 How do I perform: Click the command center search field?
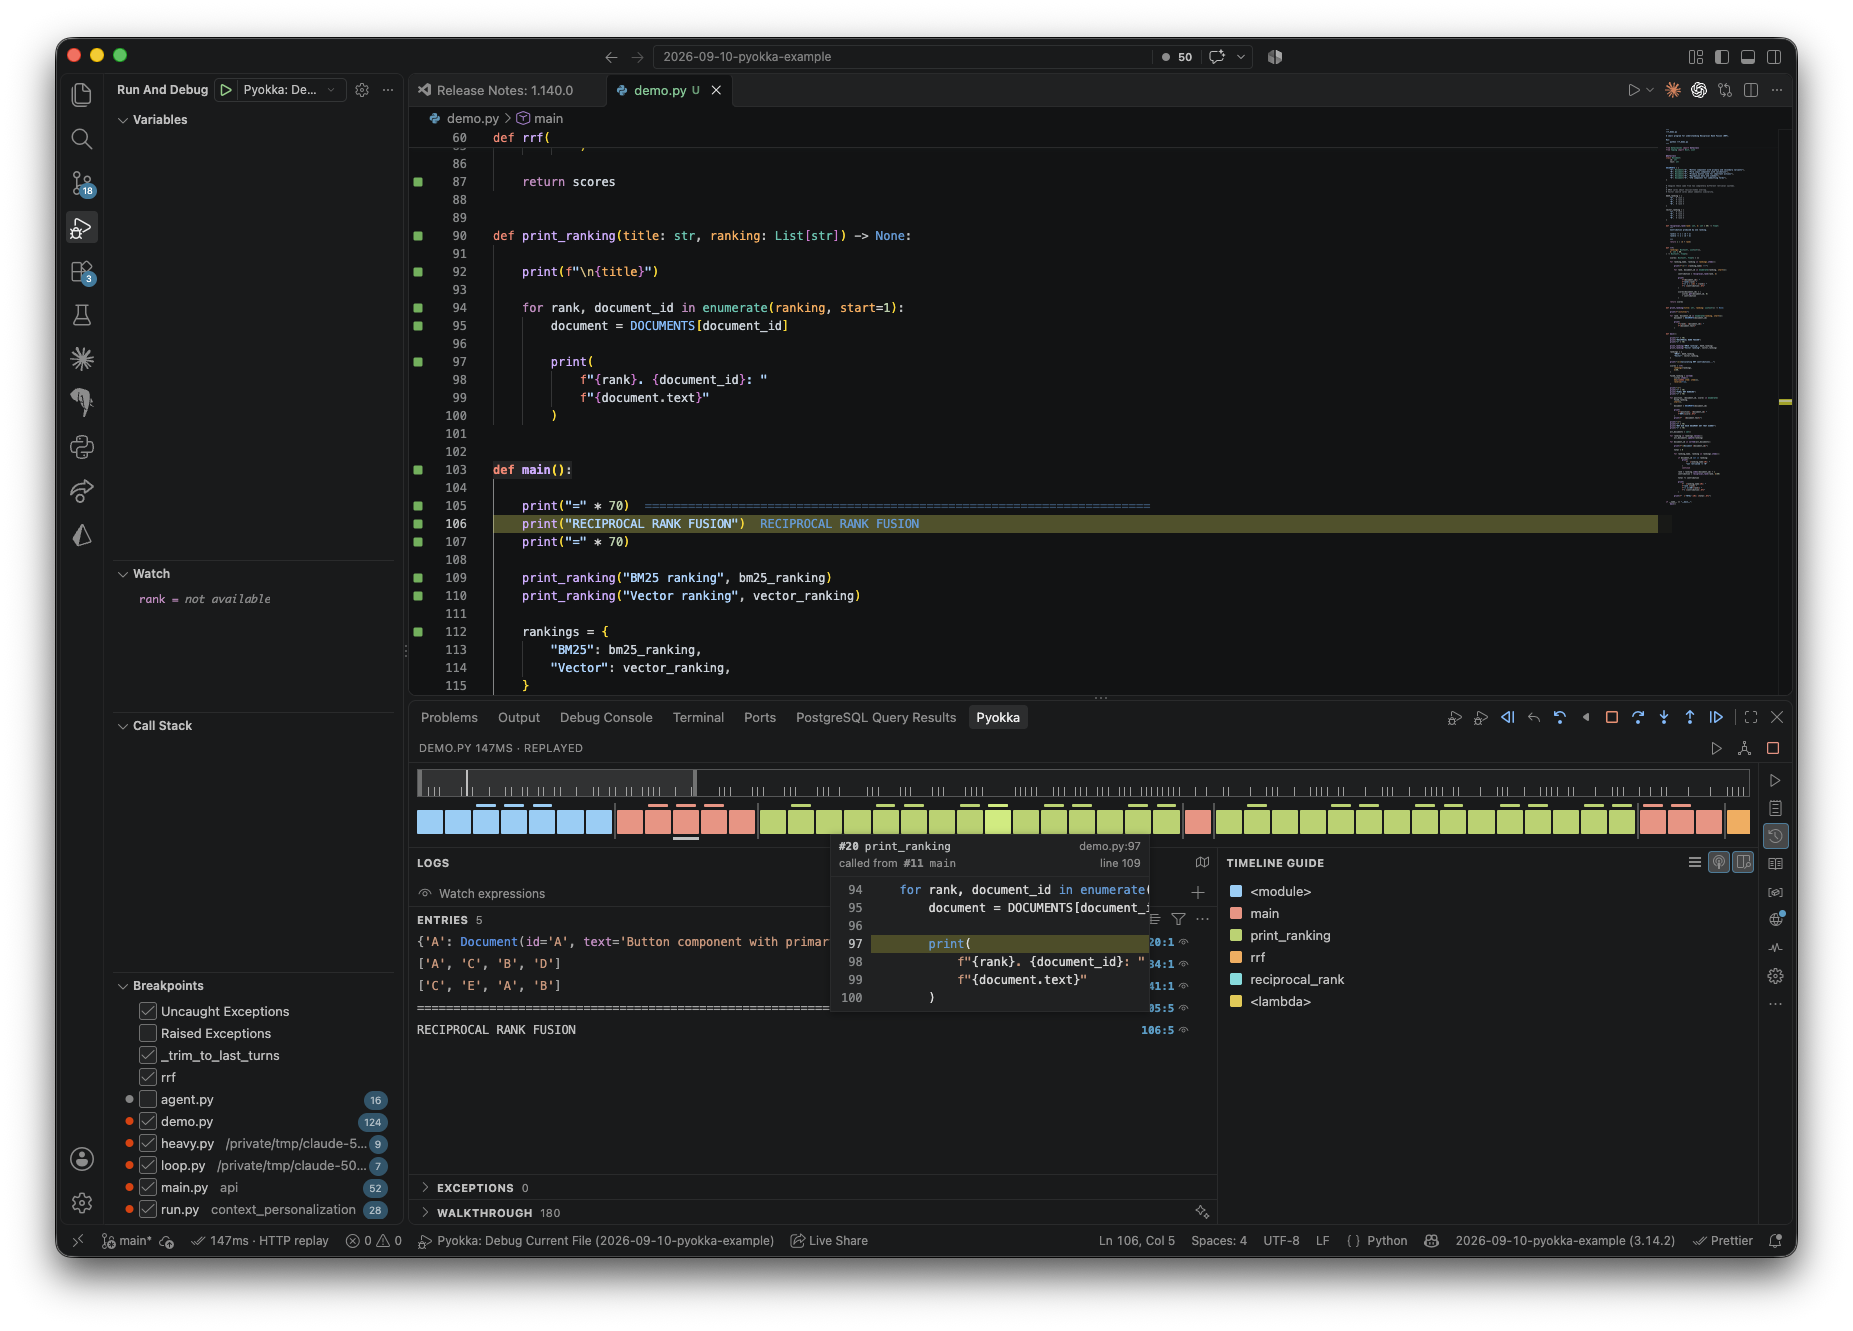point(901,57)
